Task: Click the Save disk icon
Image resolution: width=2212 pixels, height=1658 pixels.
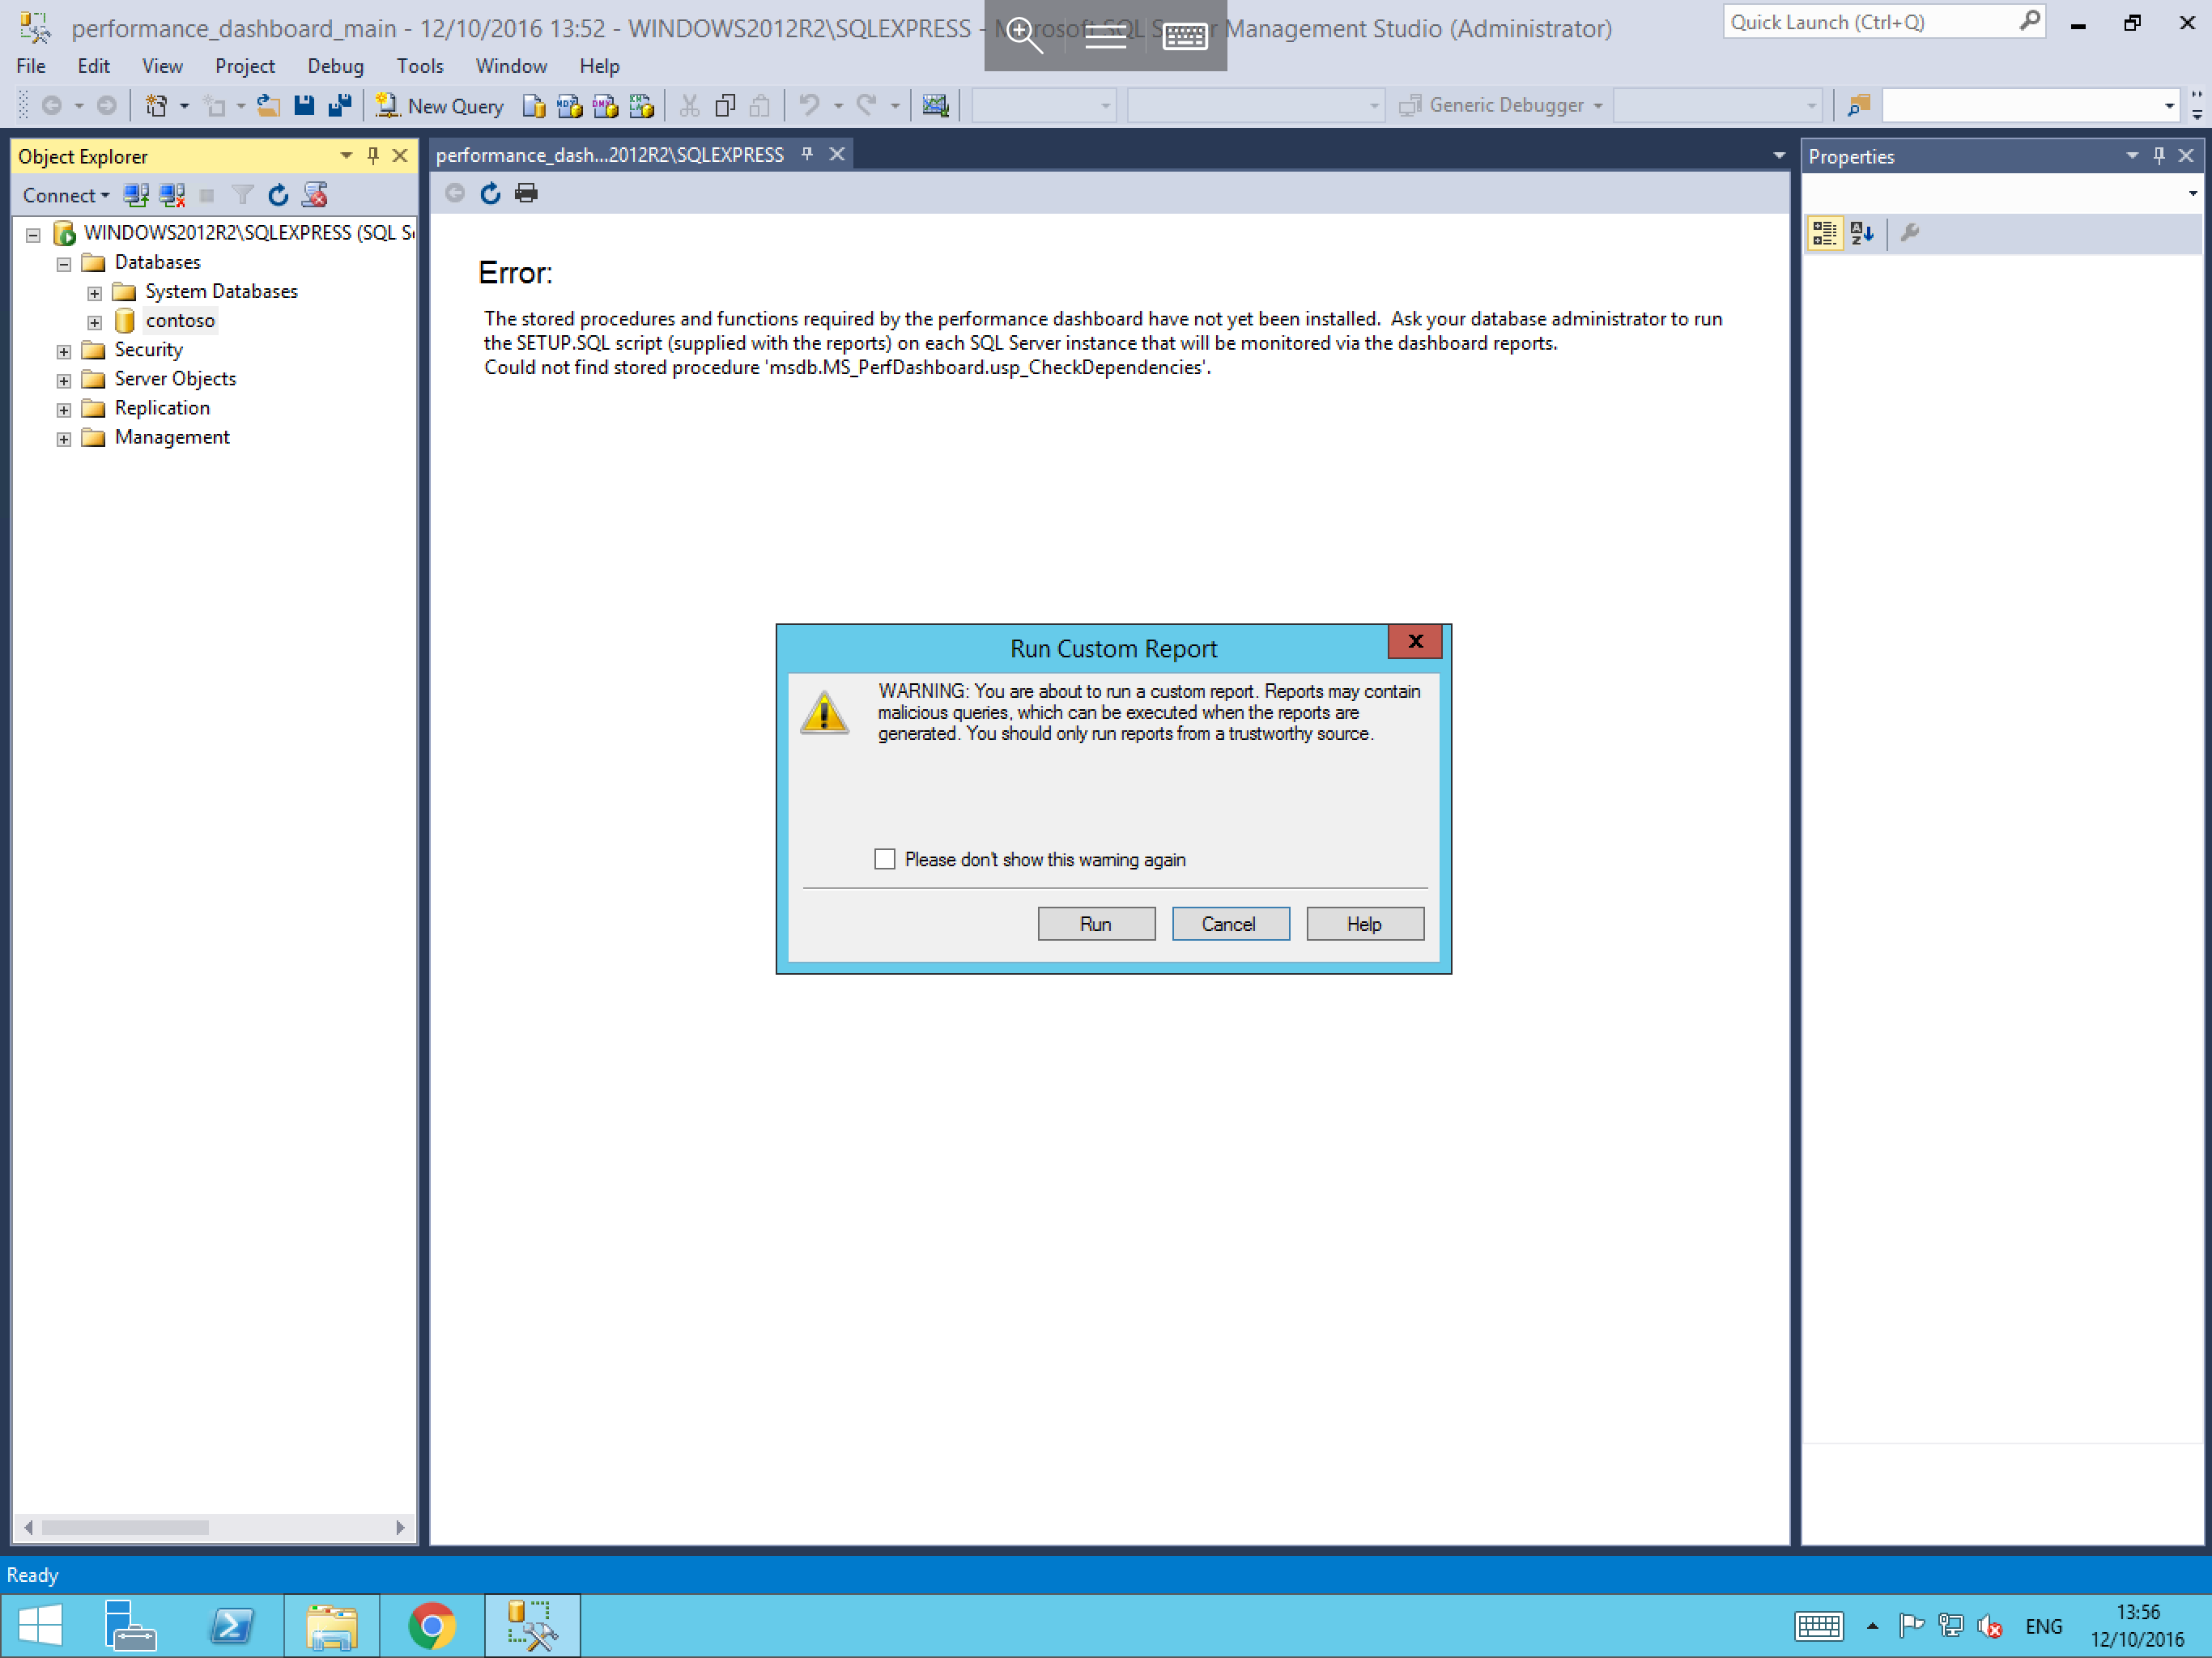Action: pos(304,105)
